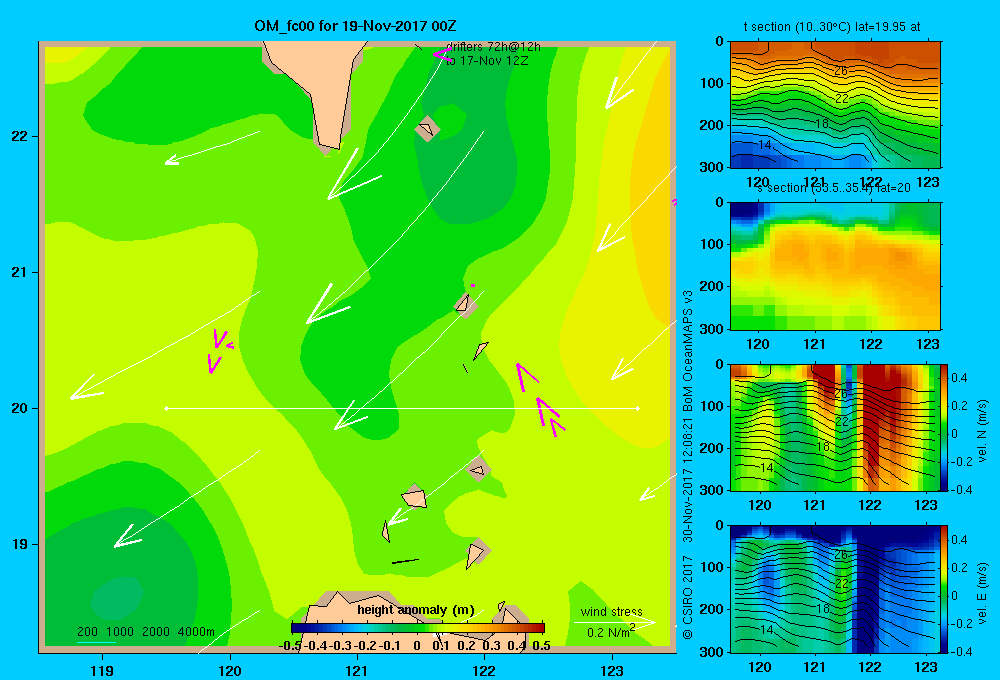The width and height of the screenshot is (1000, 680).
Task: Click the "200 1000 2000 4000m" depth contour legend
Action: (146, 632)
